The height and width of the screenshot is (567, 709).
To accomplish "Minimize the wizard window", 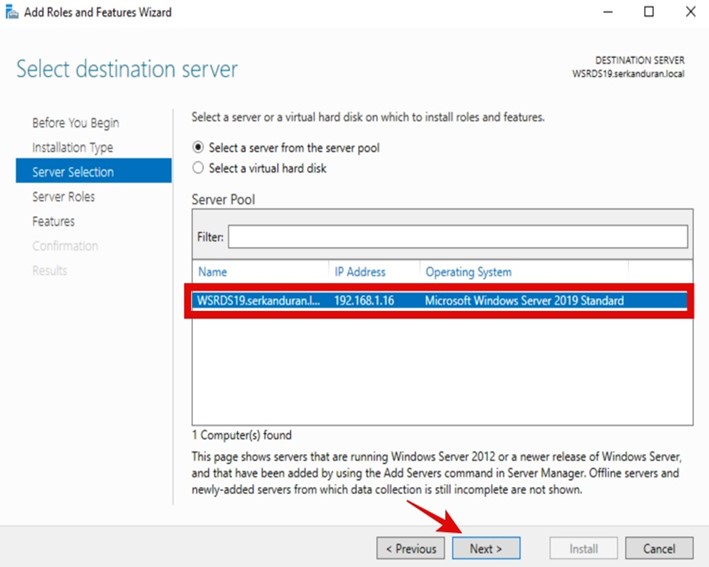I will [x=608, y=12].
